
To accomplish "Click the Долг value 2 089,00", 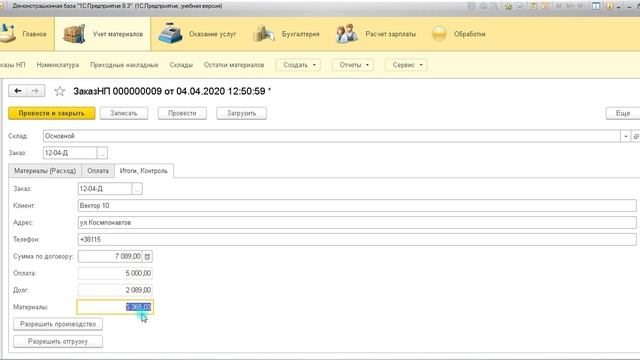I will pyautogui.click(x=115, y=290).
